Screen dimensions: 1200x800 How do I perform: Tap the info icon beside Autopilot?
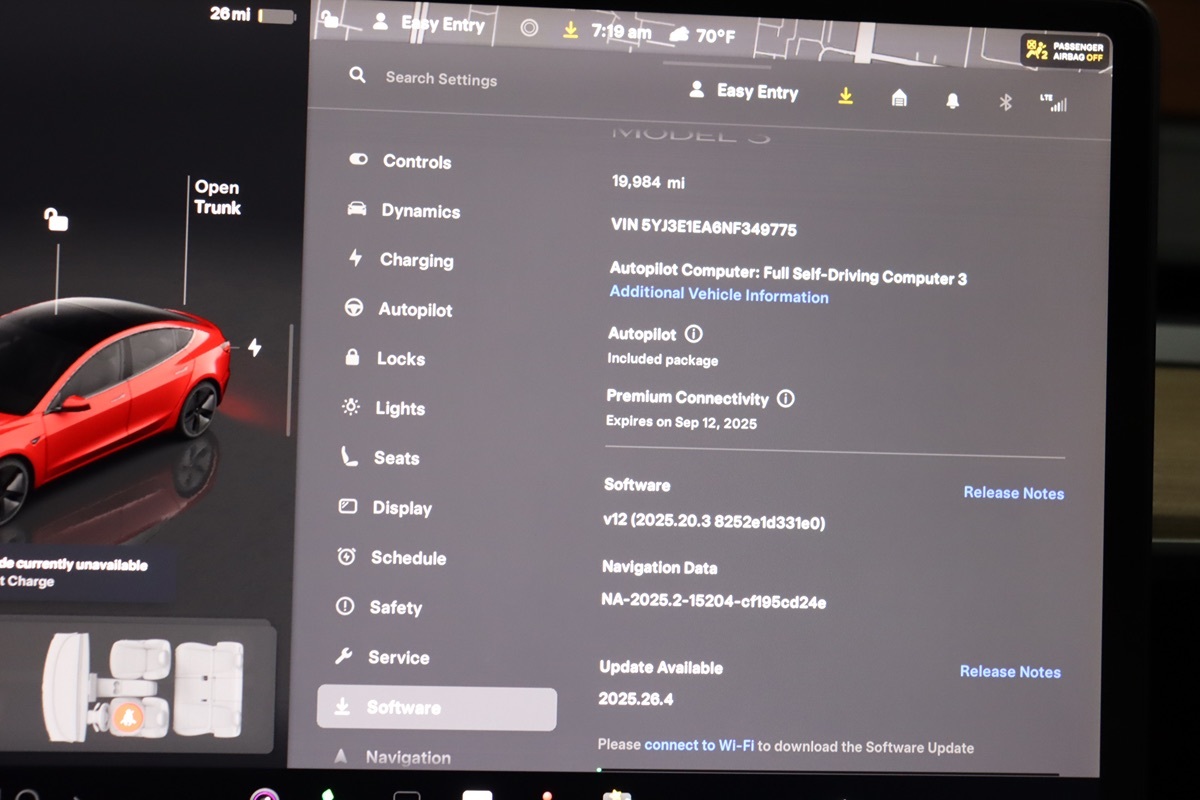(x=693, y=334)
